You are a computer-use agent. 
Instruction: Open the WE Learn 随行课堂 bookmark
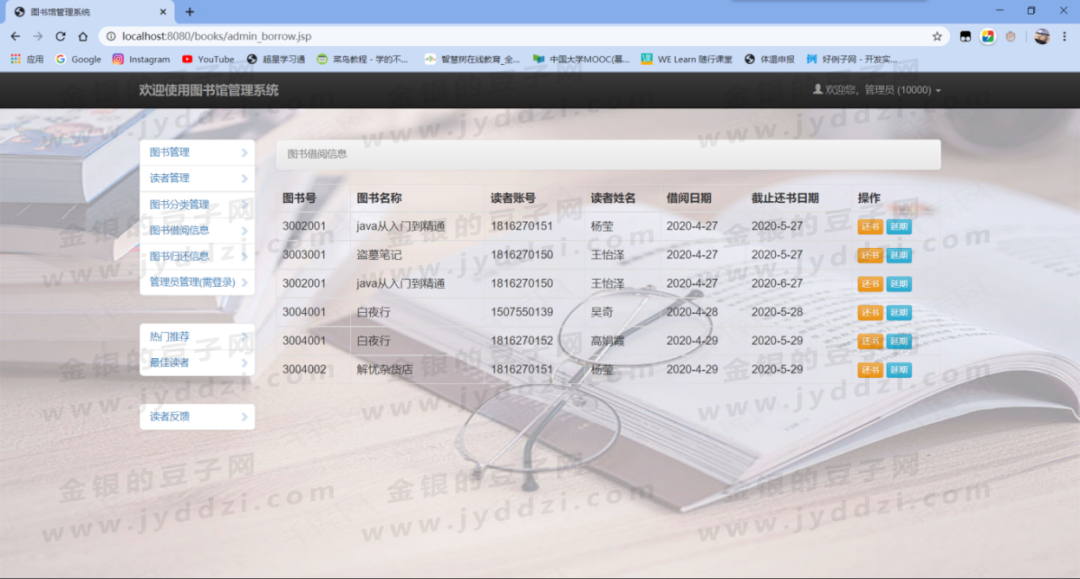687,59
